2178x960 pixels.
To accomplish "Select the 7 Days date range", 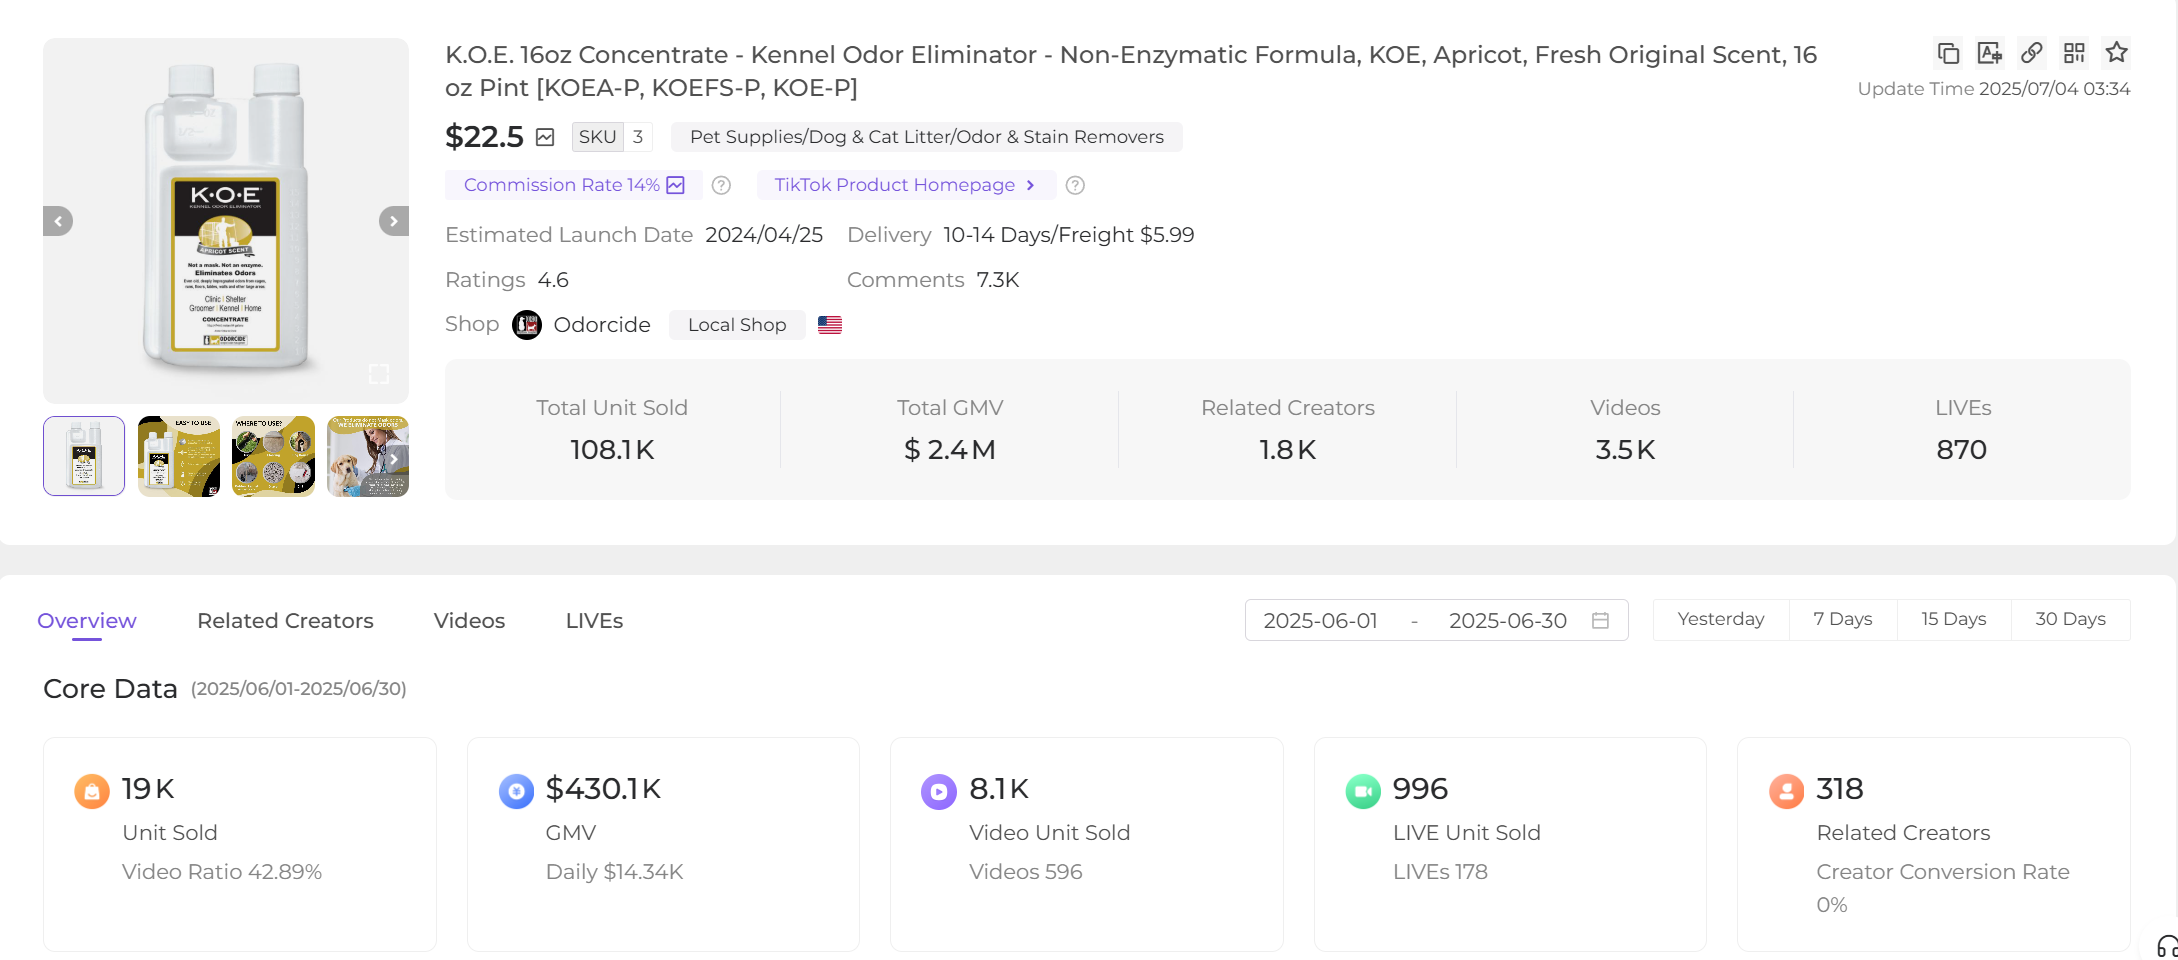I will pyautogui.click(x=1842, y=619).
